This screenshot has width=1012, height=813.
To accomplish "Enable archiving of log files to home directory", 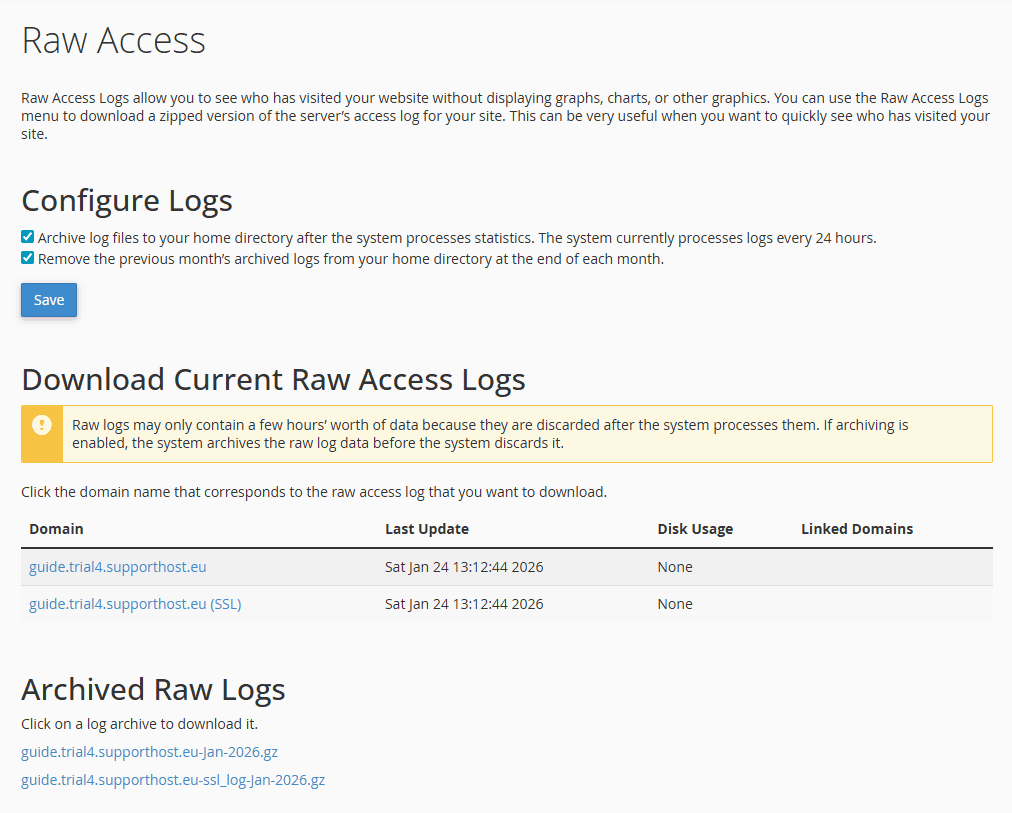I will (x=26, y=236).
